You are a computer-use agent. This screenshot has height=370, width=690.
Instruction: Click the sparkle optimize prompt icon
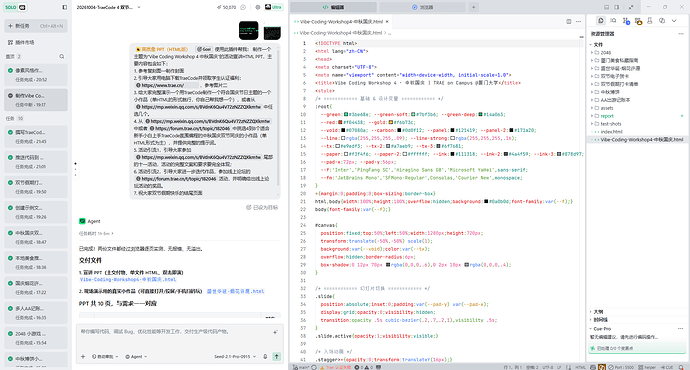coord(275,332)
